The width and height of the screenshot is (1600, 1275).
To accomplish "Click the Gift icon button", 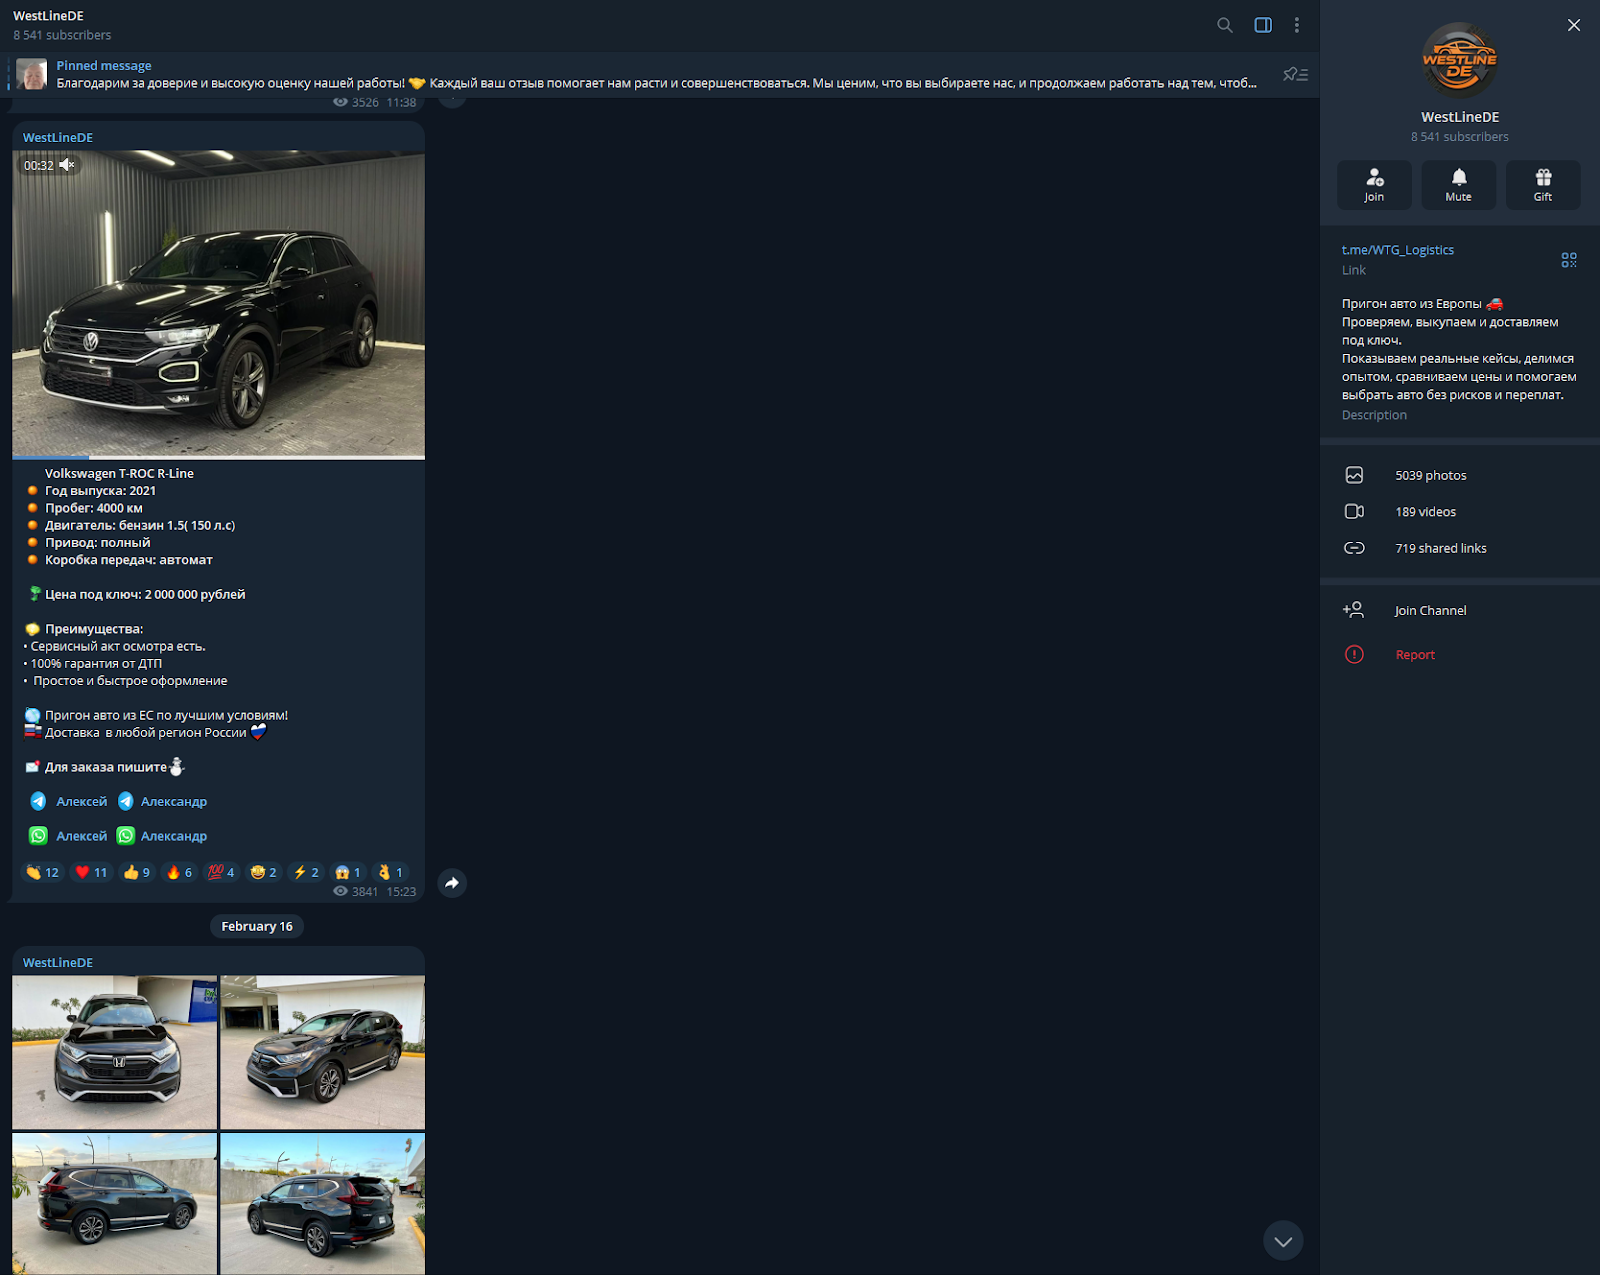I will coord(1543,185).
